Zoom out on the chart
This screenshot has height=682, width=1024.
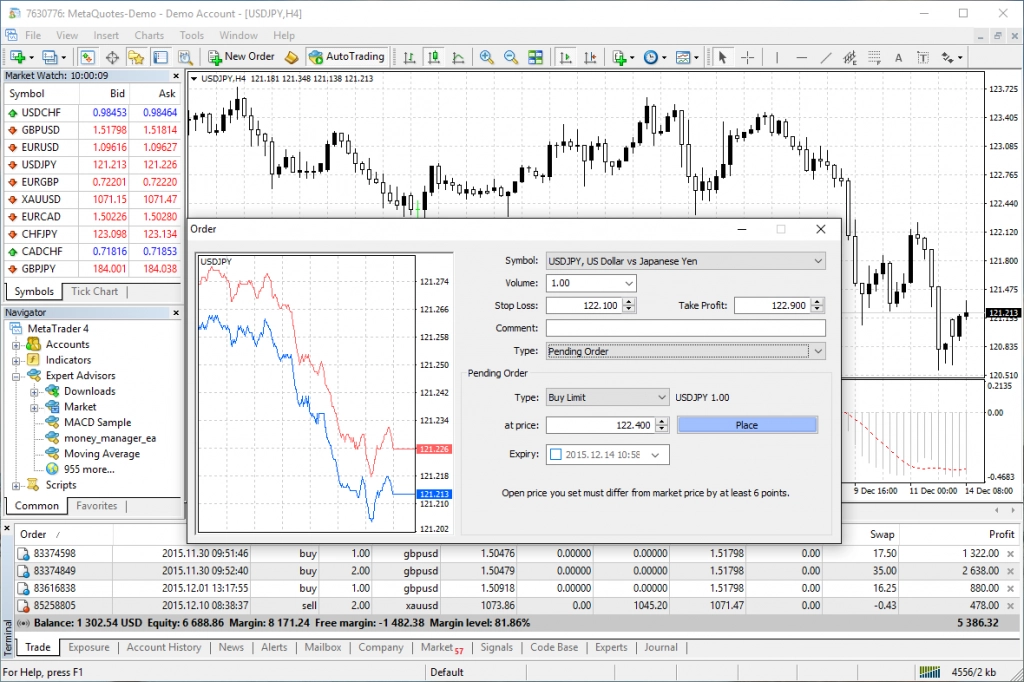click(510, 57)
